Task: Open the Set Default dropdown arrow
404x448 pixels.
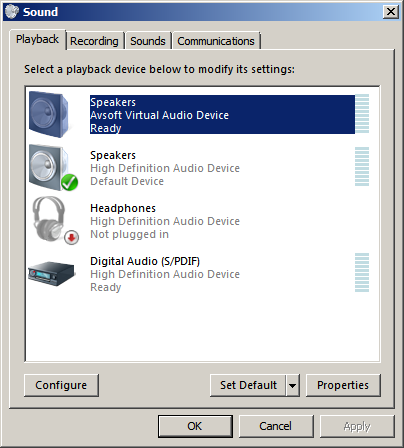Action: pyautogui.click(x=293, y=385)
